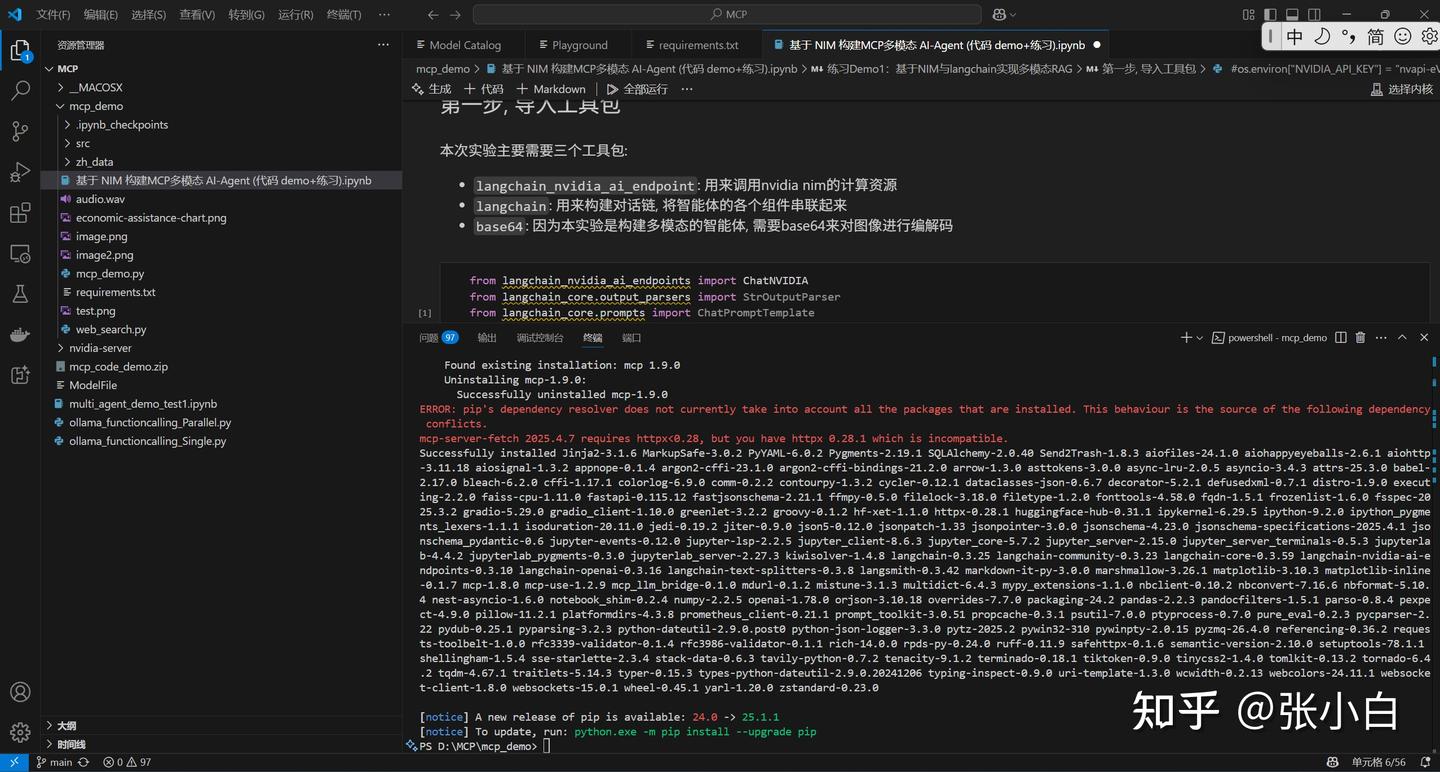Open the Run and Debug view
The width and height of the screenshot is (1440, 772).
(20, 172)
